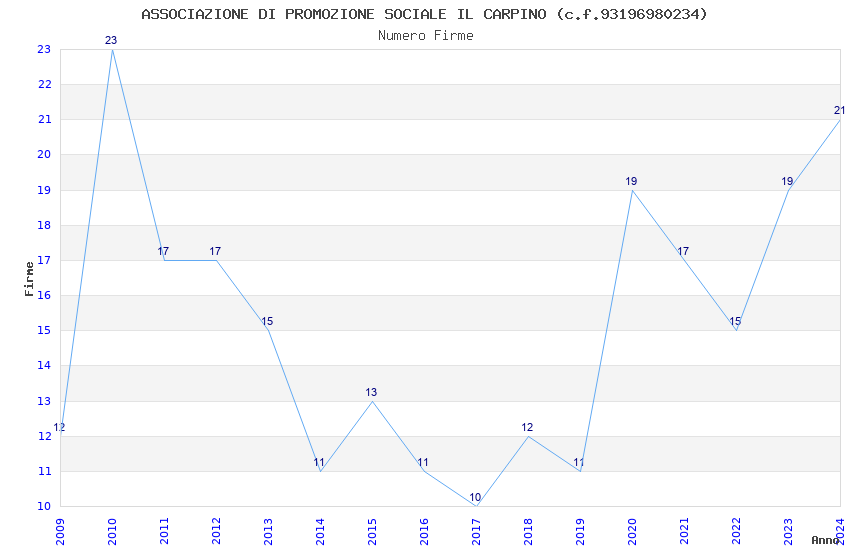Click the x-axis year label 2019
Image resolution: width=850 pixels, height=550 pixels.
pyautogui.click(x=581, y=532)
